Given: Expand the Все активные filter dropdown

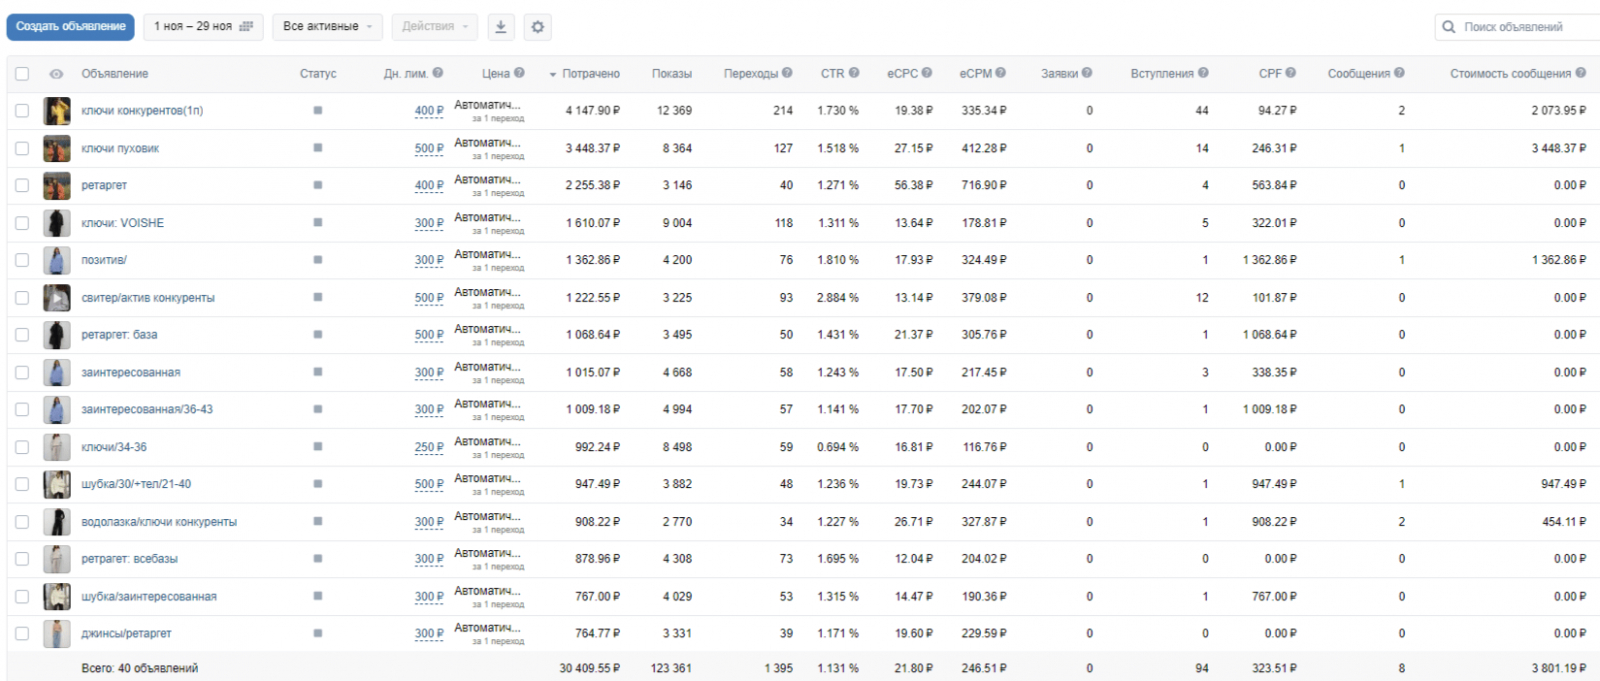Looking at the screenshot, I should pyautogui.click(x=327, y=27).
